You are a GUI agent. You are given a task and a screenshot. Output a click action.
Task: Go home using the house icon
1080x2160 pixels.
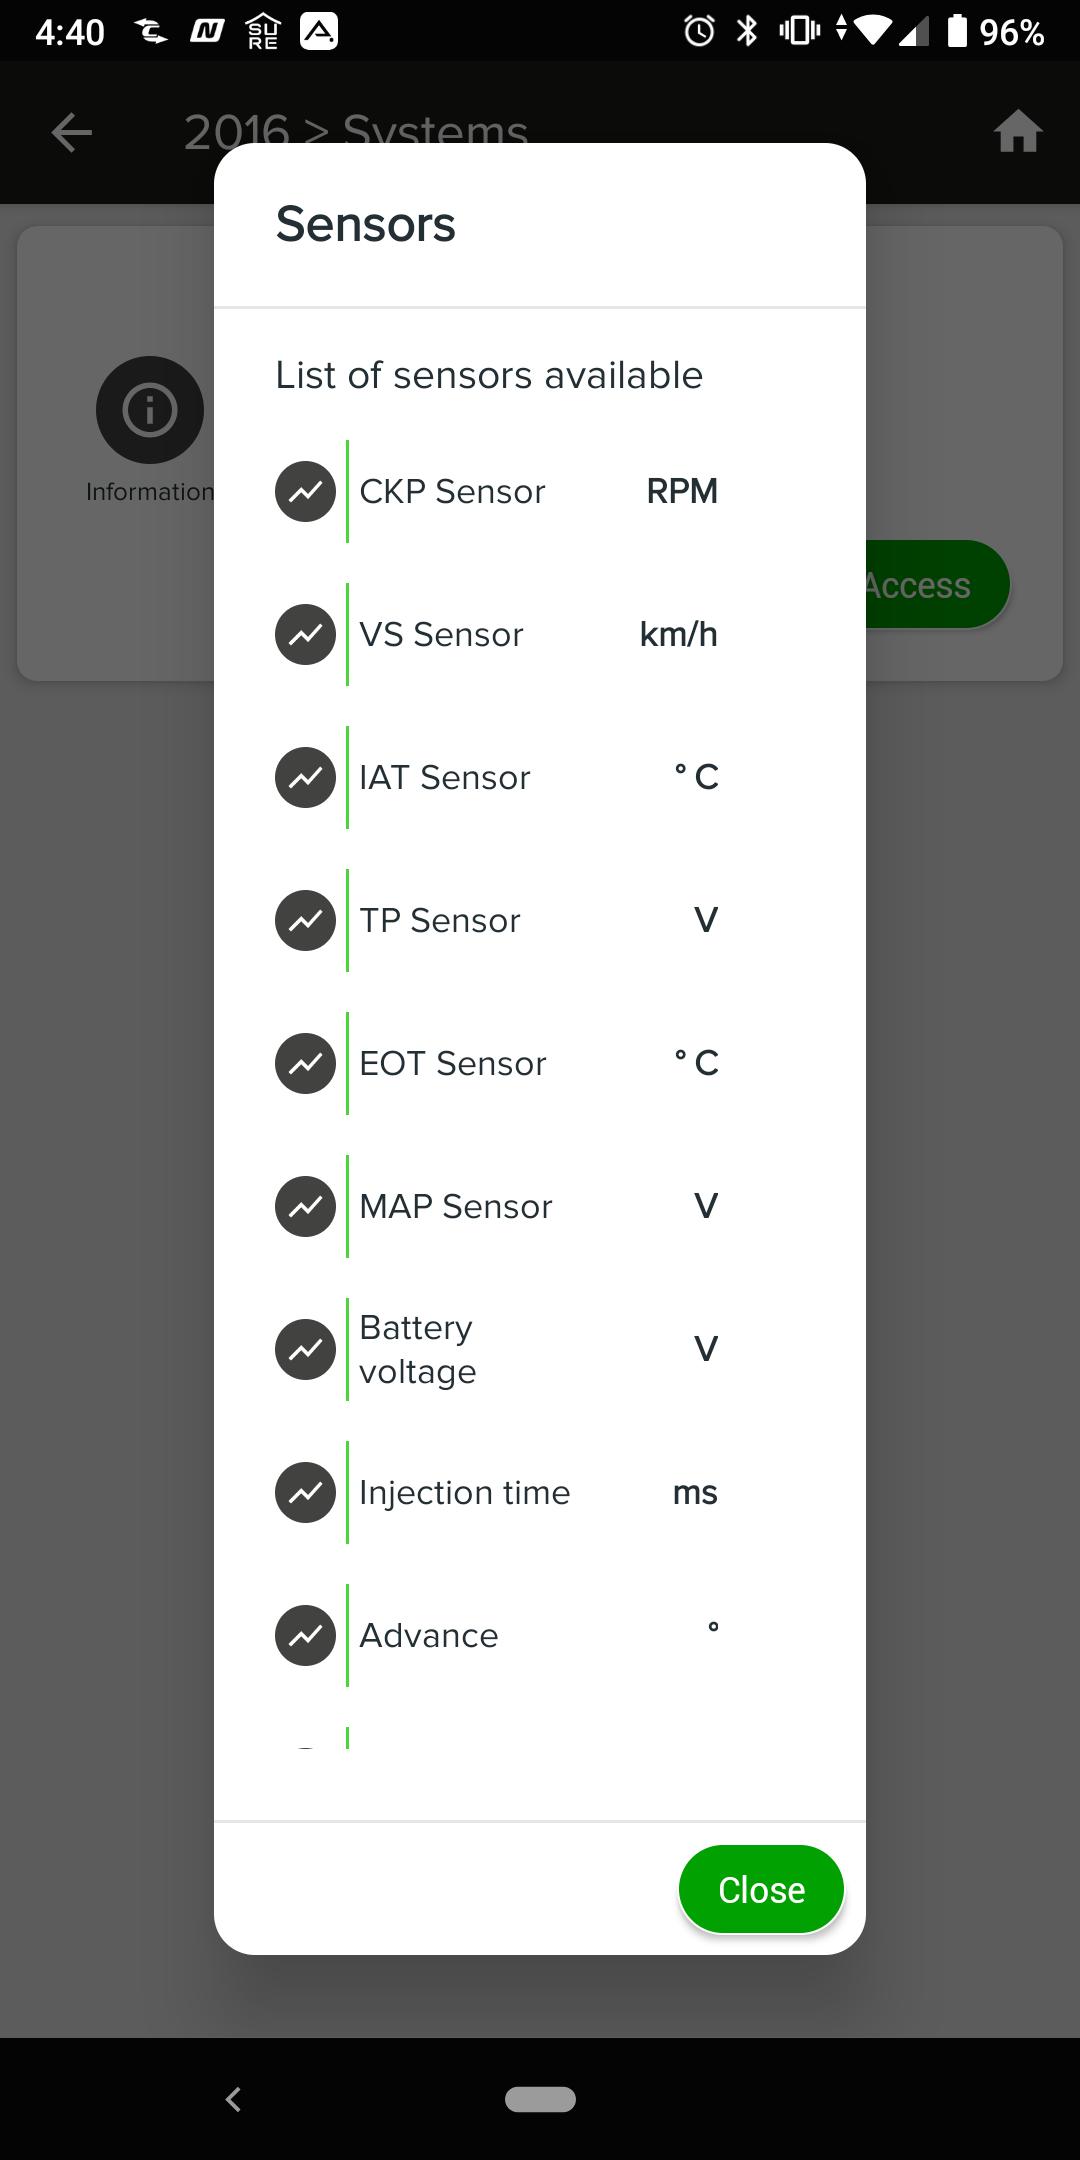(x=1018, y=132)
